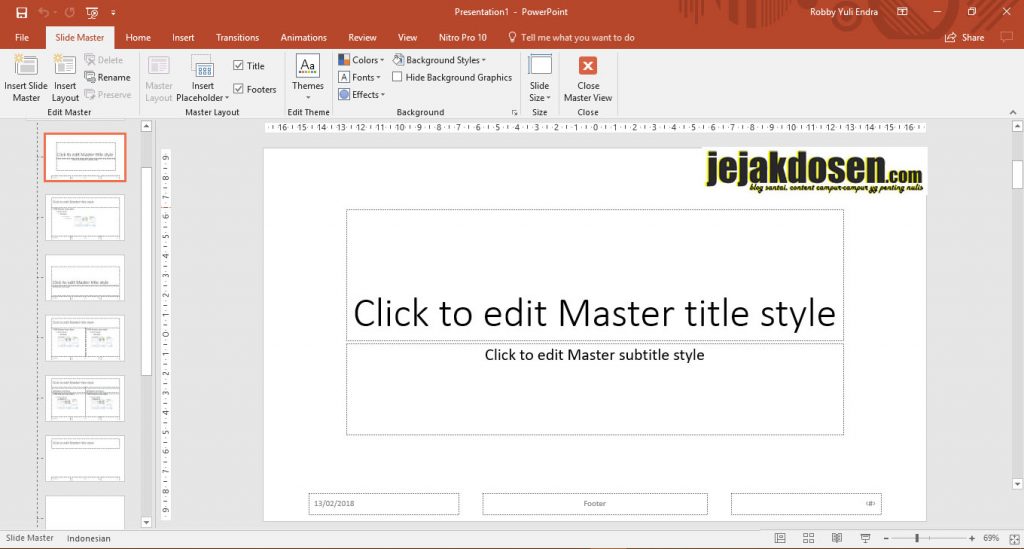Switch to the Insert tab
This screenshot has height=549, width=1024.
(x=183, y=37)
